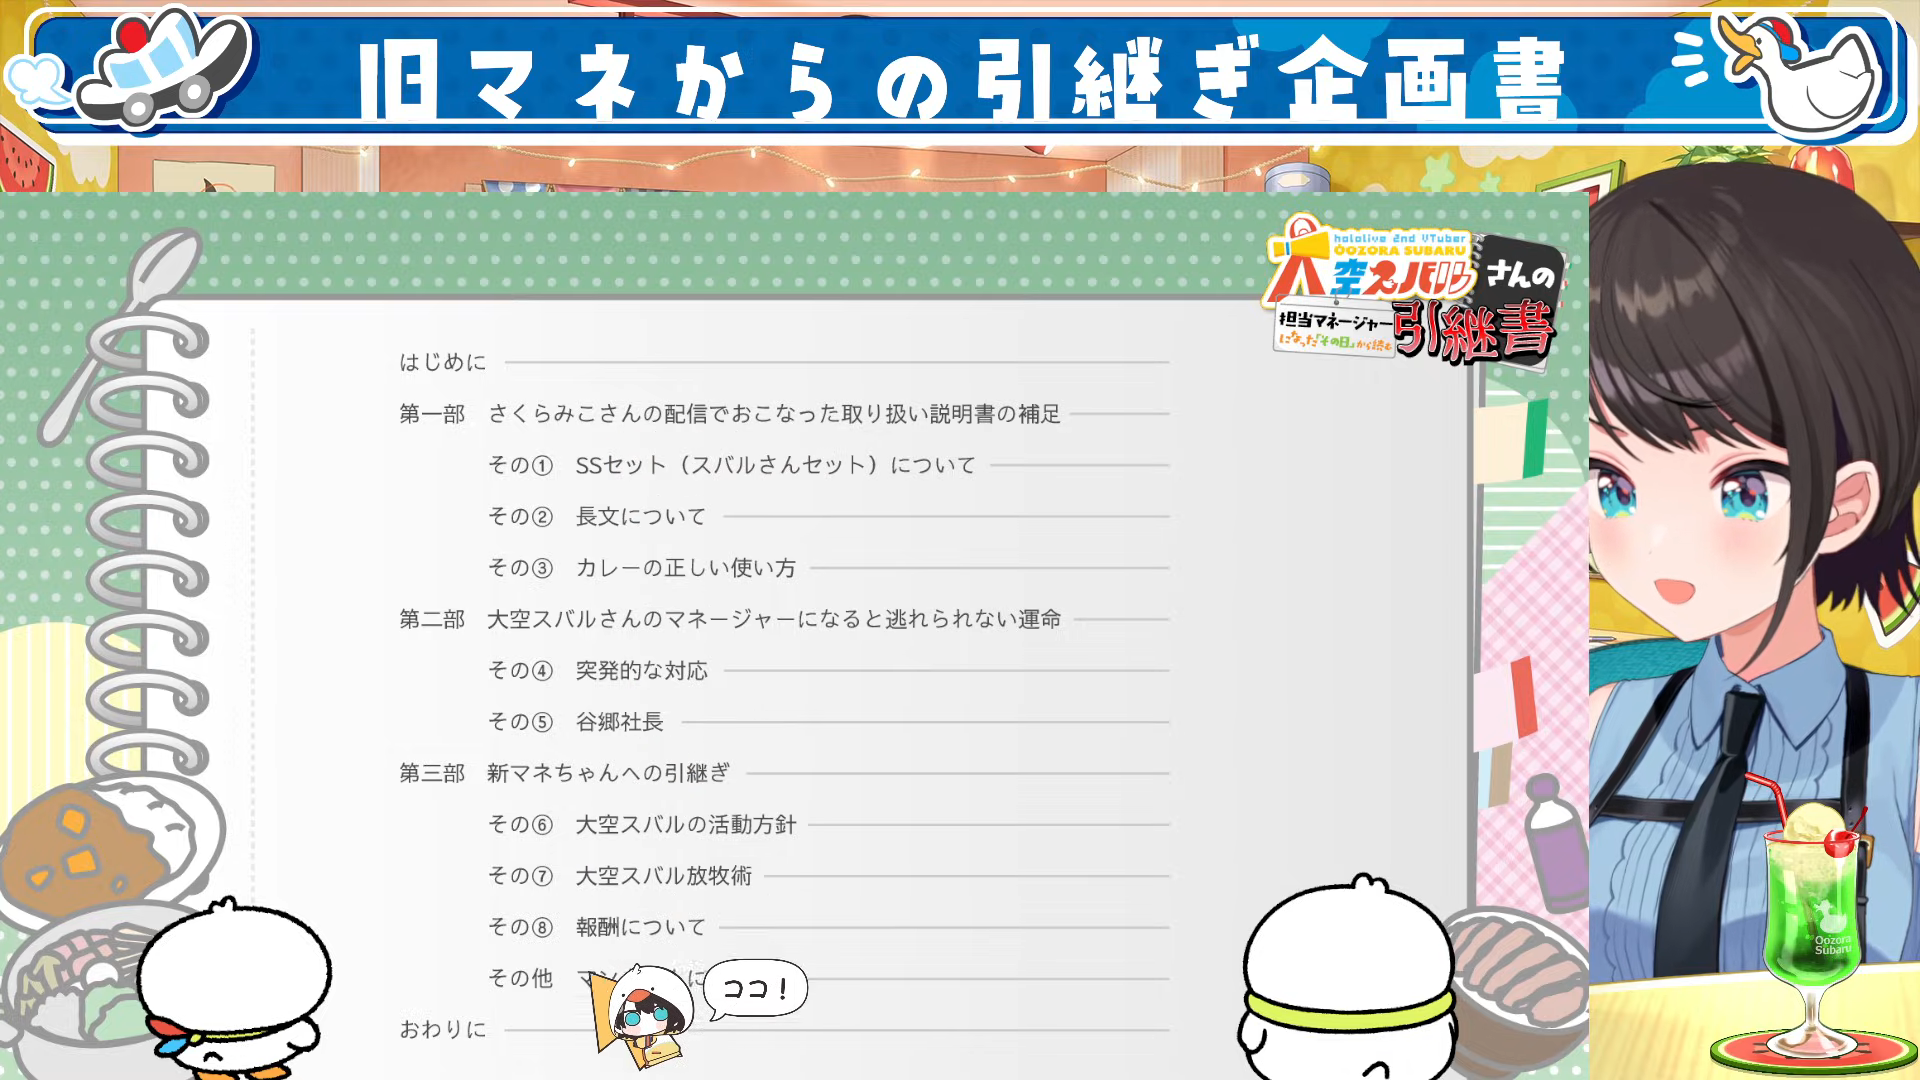Viewport: 1920px width, 1080px height.
Task: Click the melon cream soda glass
Action: click(1812, 920)
